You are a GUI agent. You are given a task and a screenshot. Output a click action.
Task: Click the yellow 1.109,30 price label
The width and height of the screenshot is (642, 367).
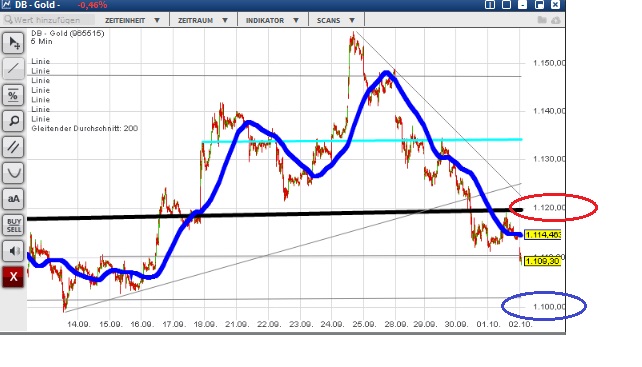click(x=542, y=261)
